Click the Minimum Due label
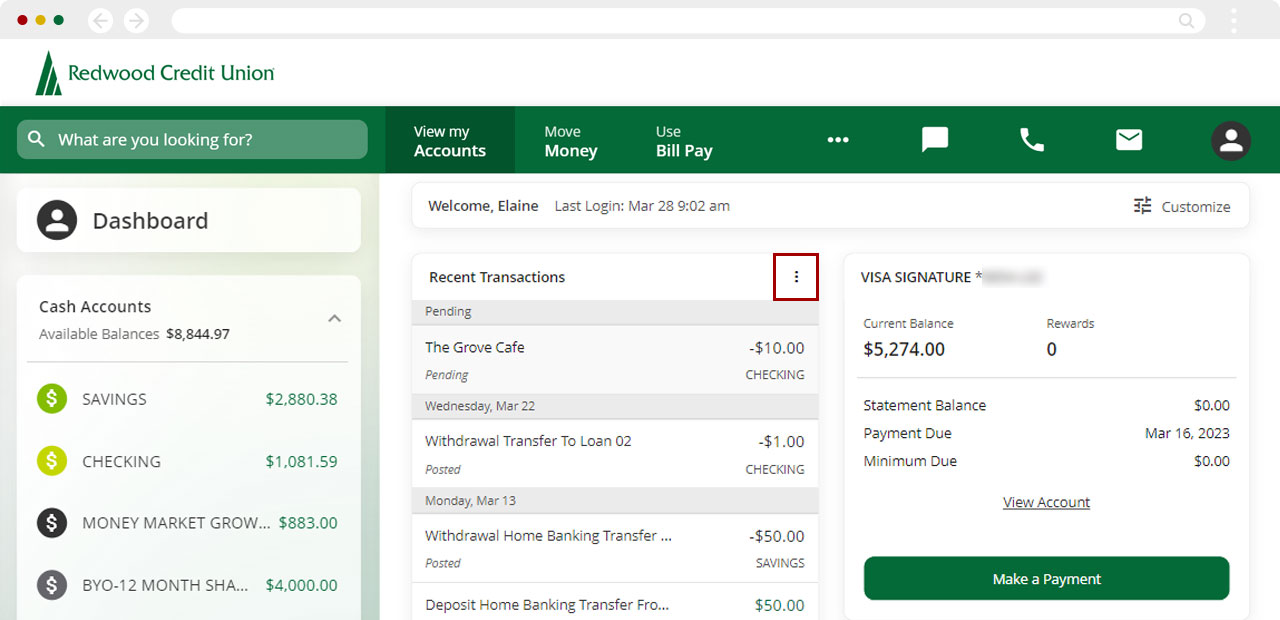 (x=910, y=461)
